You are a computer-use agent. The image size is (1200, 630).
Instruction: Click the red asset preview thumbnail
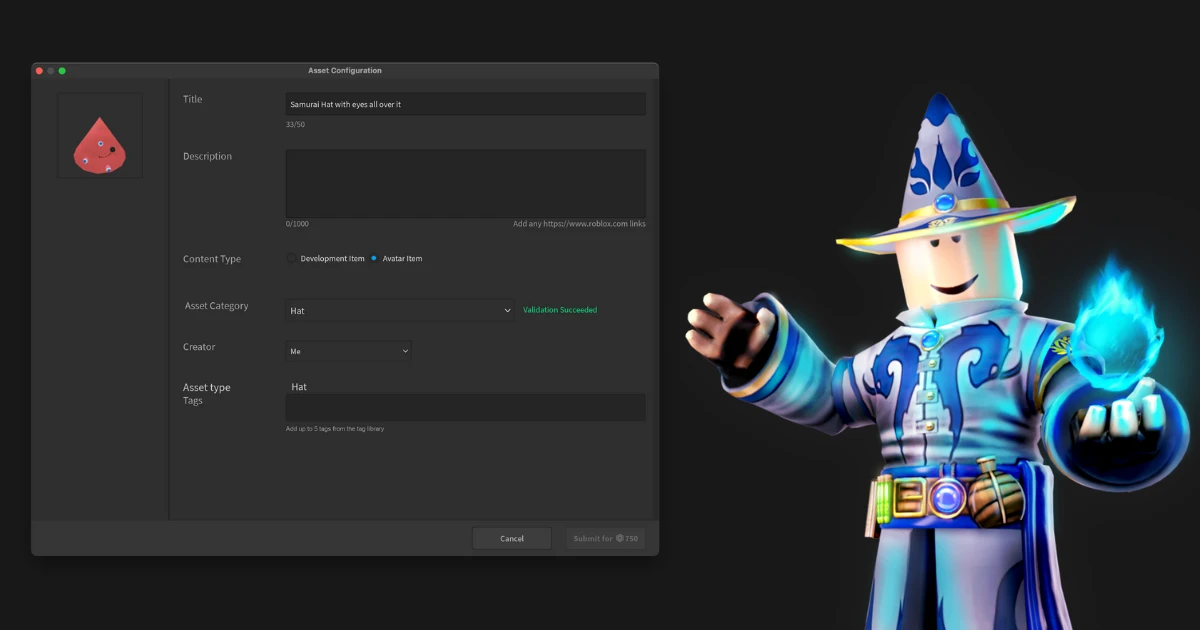[x=99, y=135]
